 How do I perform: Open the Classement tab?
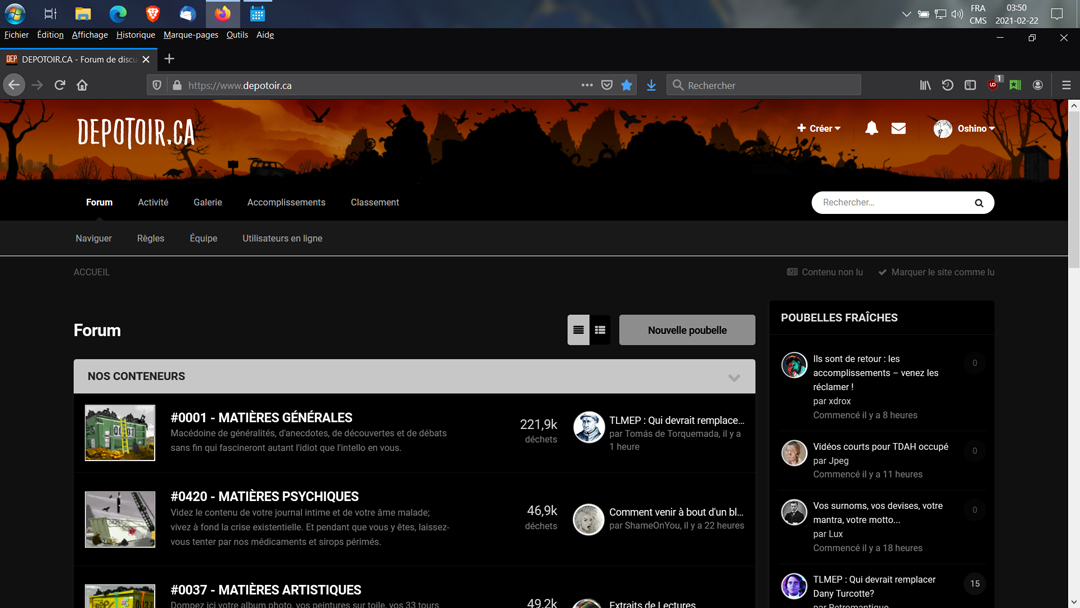375,202
